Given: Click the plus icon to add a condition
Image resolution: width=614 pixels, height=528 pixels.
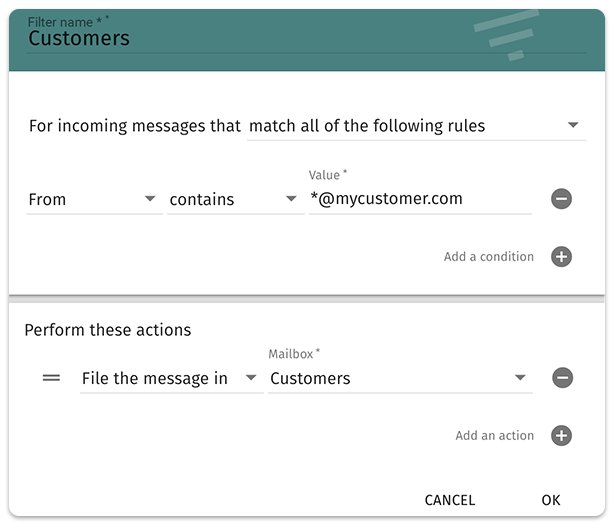Looking at the screenshot, I should click(561, 257).
